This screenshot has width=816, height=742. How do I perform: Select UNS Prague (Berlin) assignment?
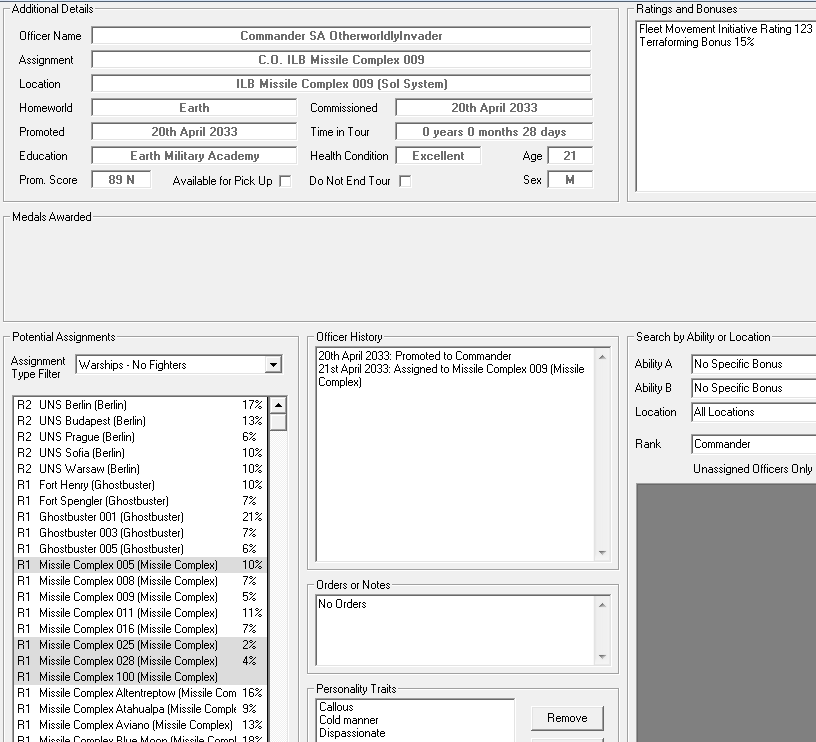[x=140, y=437]
